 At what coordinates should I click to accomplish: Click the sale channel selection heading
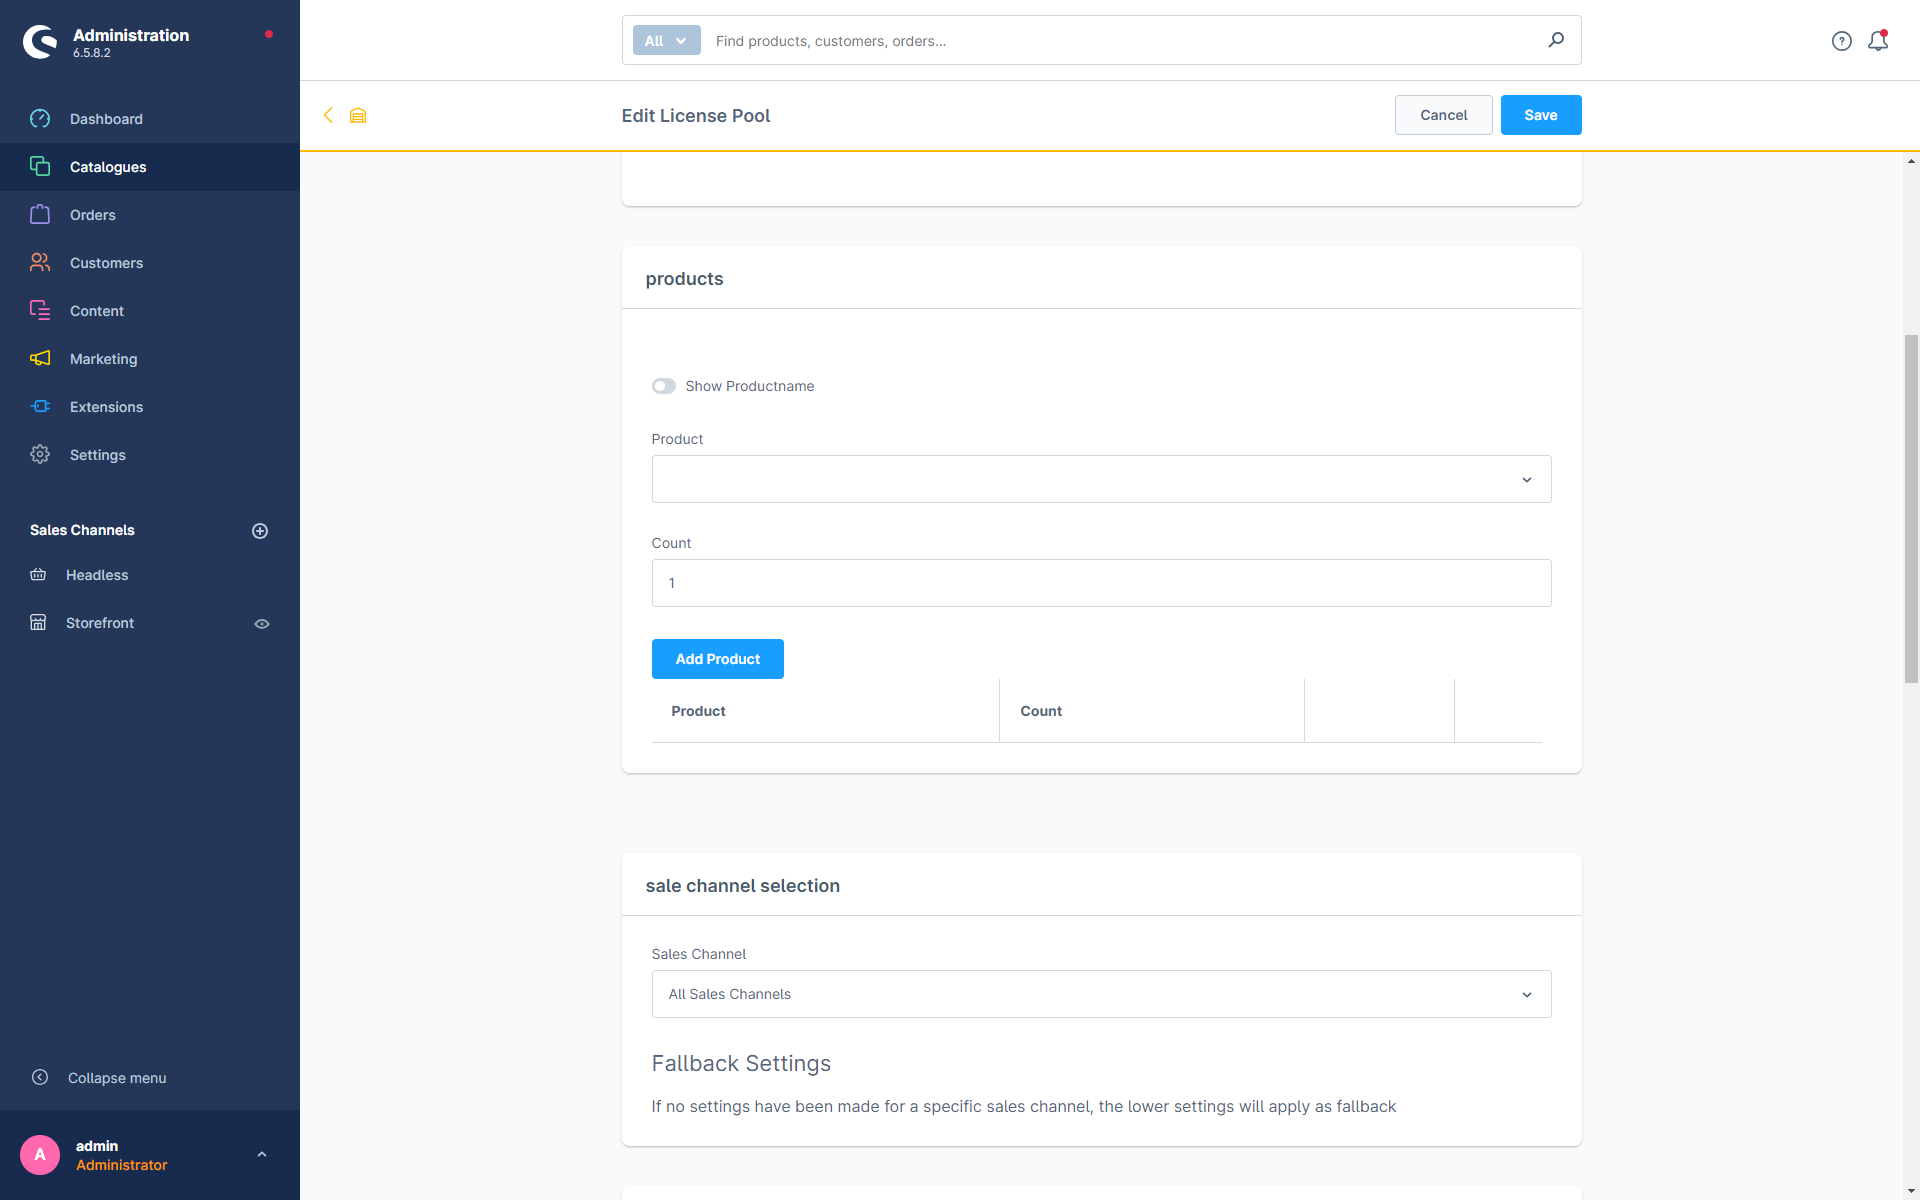tap(742, 886)
